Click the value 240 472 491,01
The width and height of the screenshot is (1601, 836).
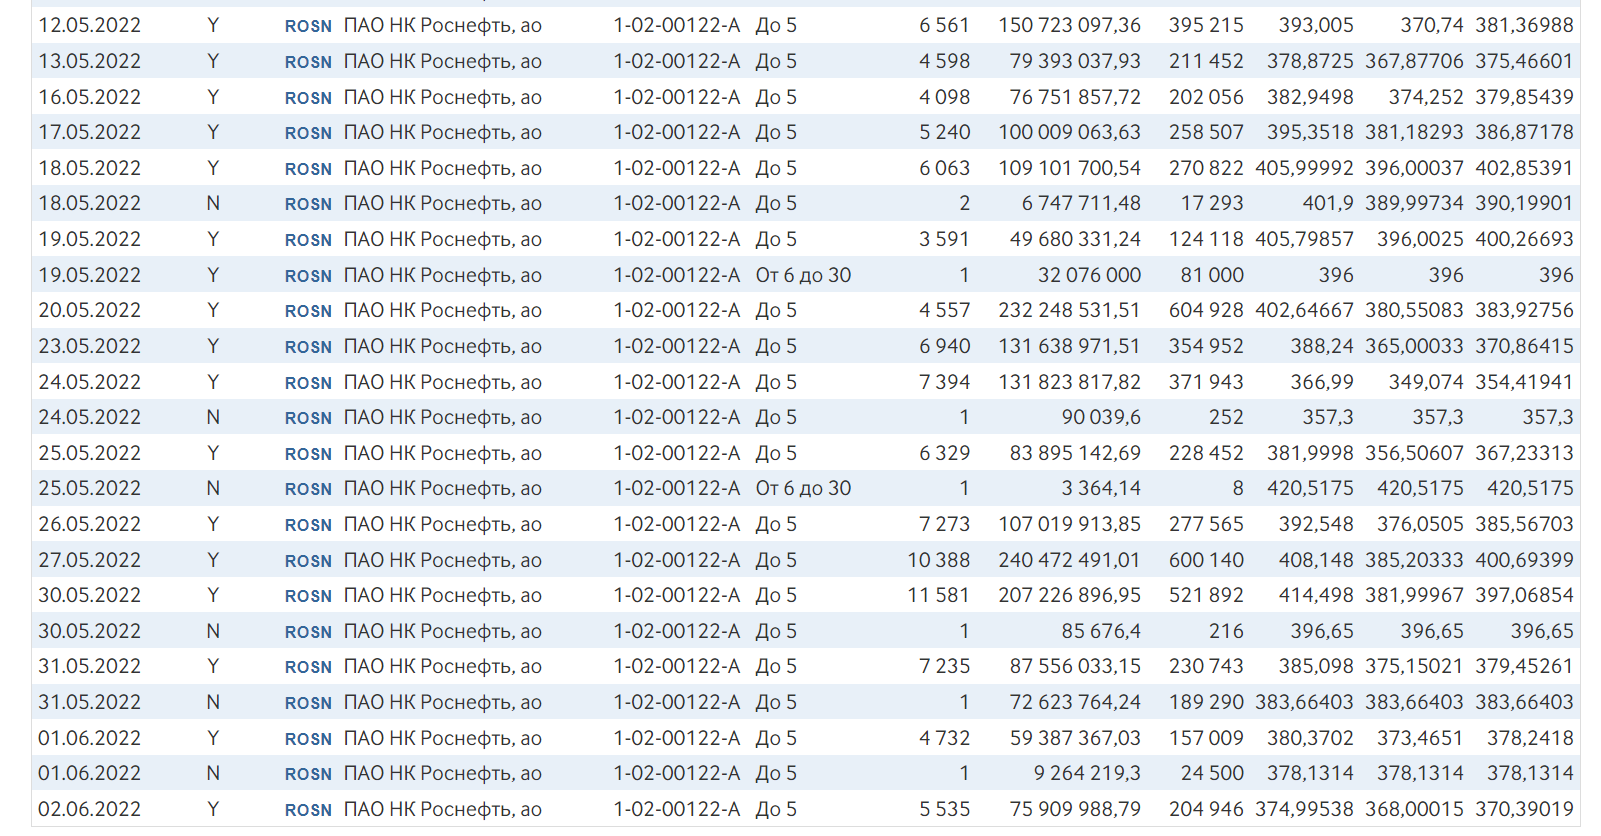(x=1069, y=560)
